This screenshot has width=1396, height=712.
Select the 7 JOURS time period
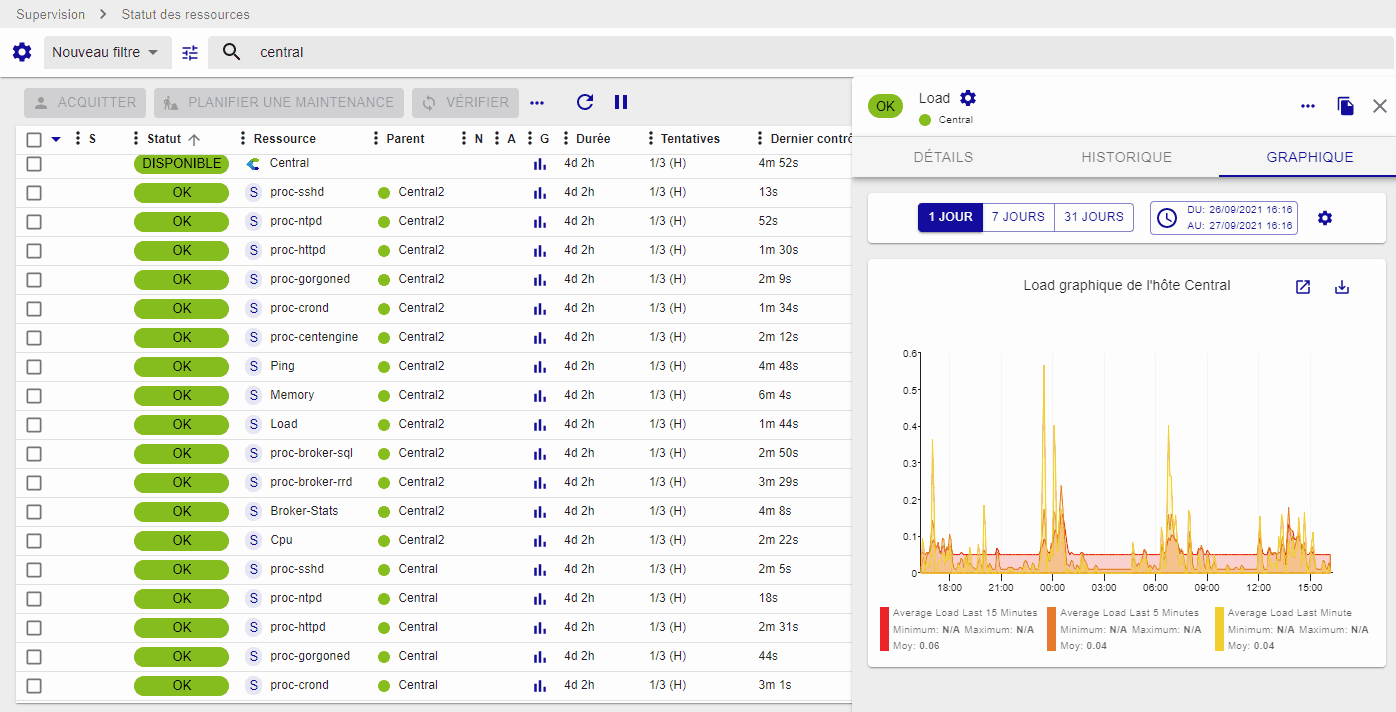click(x=1018, y=217)
